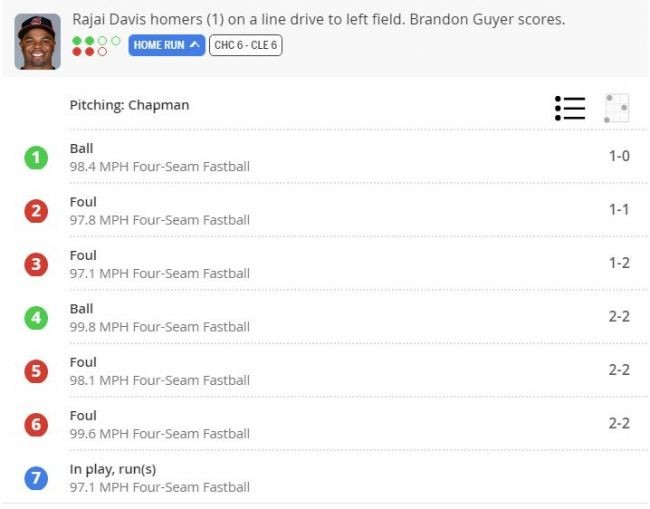Click the pitch 3 red foul marker
The width and height of the screenshot is (650, 509).
[36, 264]
